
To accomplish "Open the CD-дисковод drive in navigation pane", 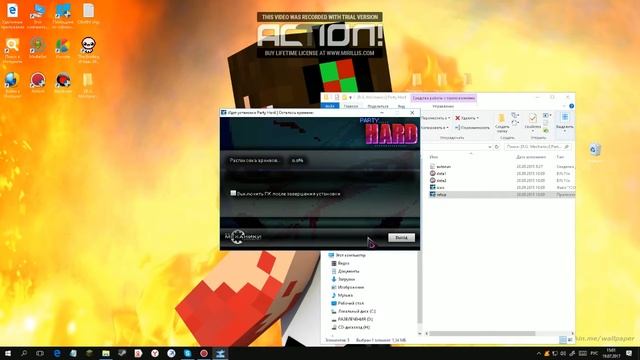I will (351, 327).
